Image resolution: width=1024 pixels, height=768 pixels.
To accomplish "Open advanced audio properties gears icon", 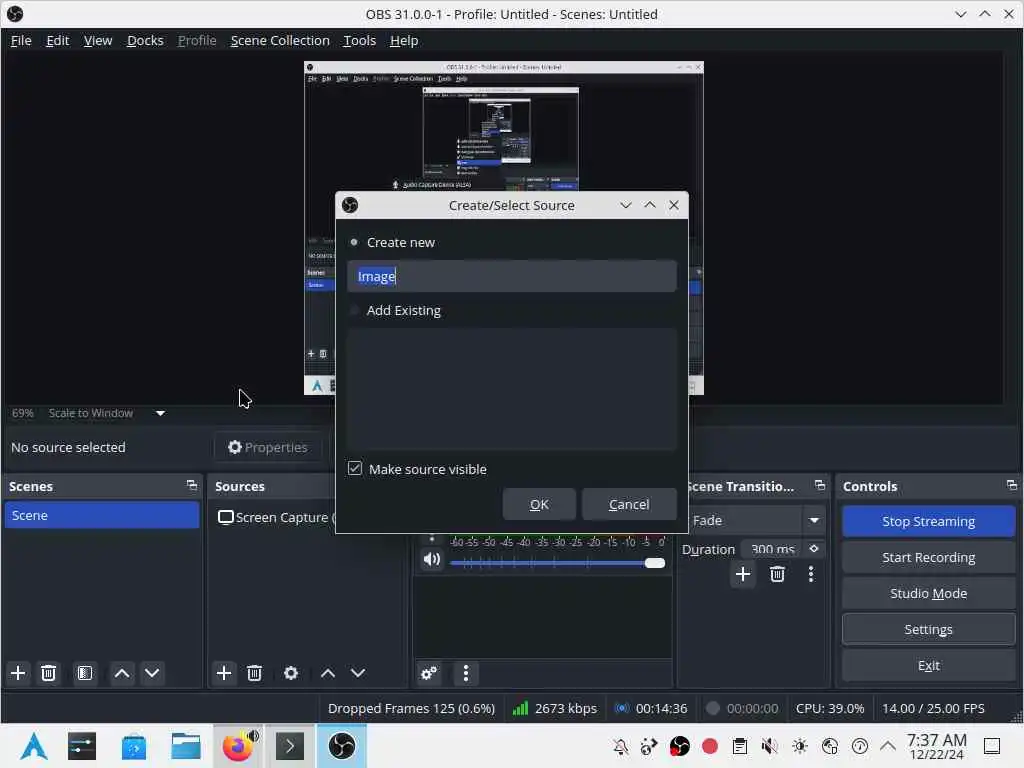I will click(429, 673).
